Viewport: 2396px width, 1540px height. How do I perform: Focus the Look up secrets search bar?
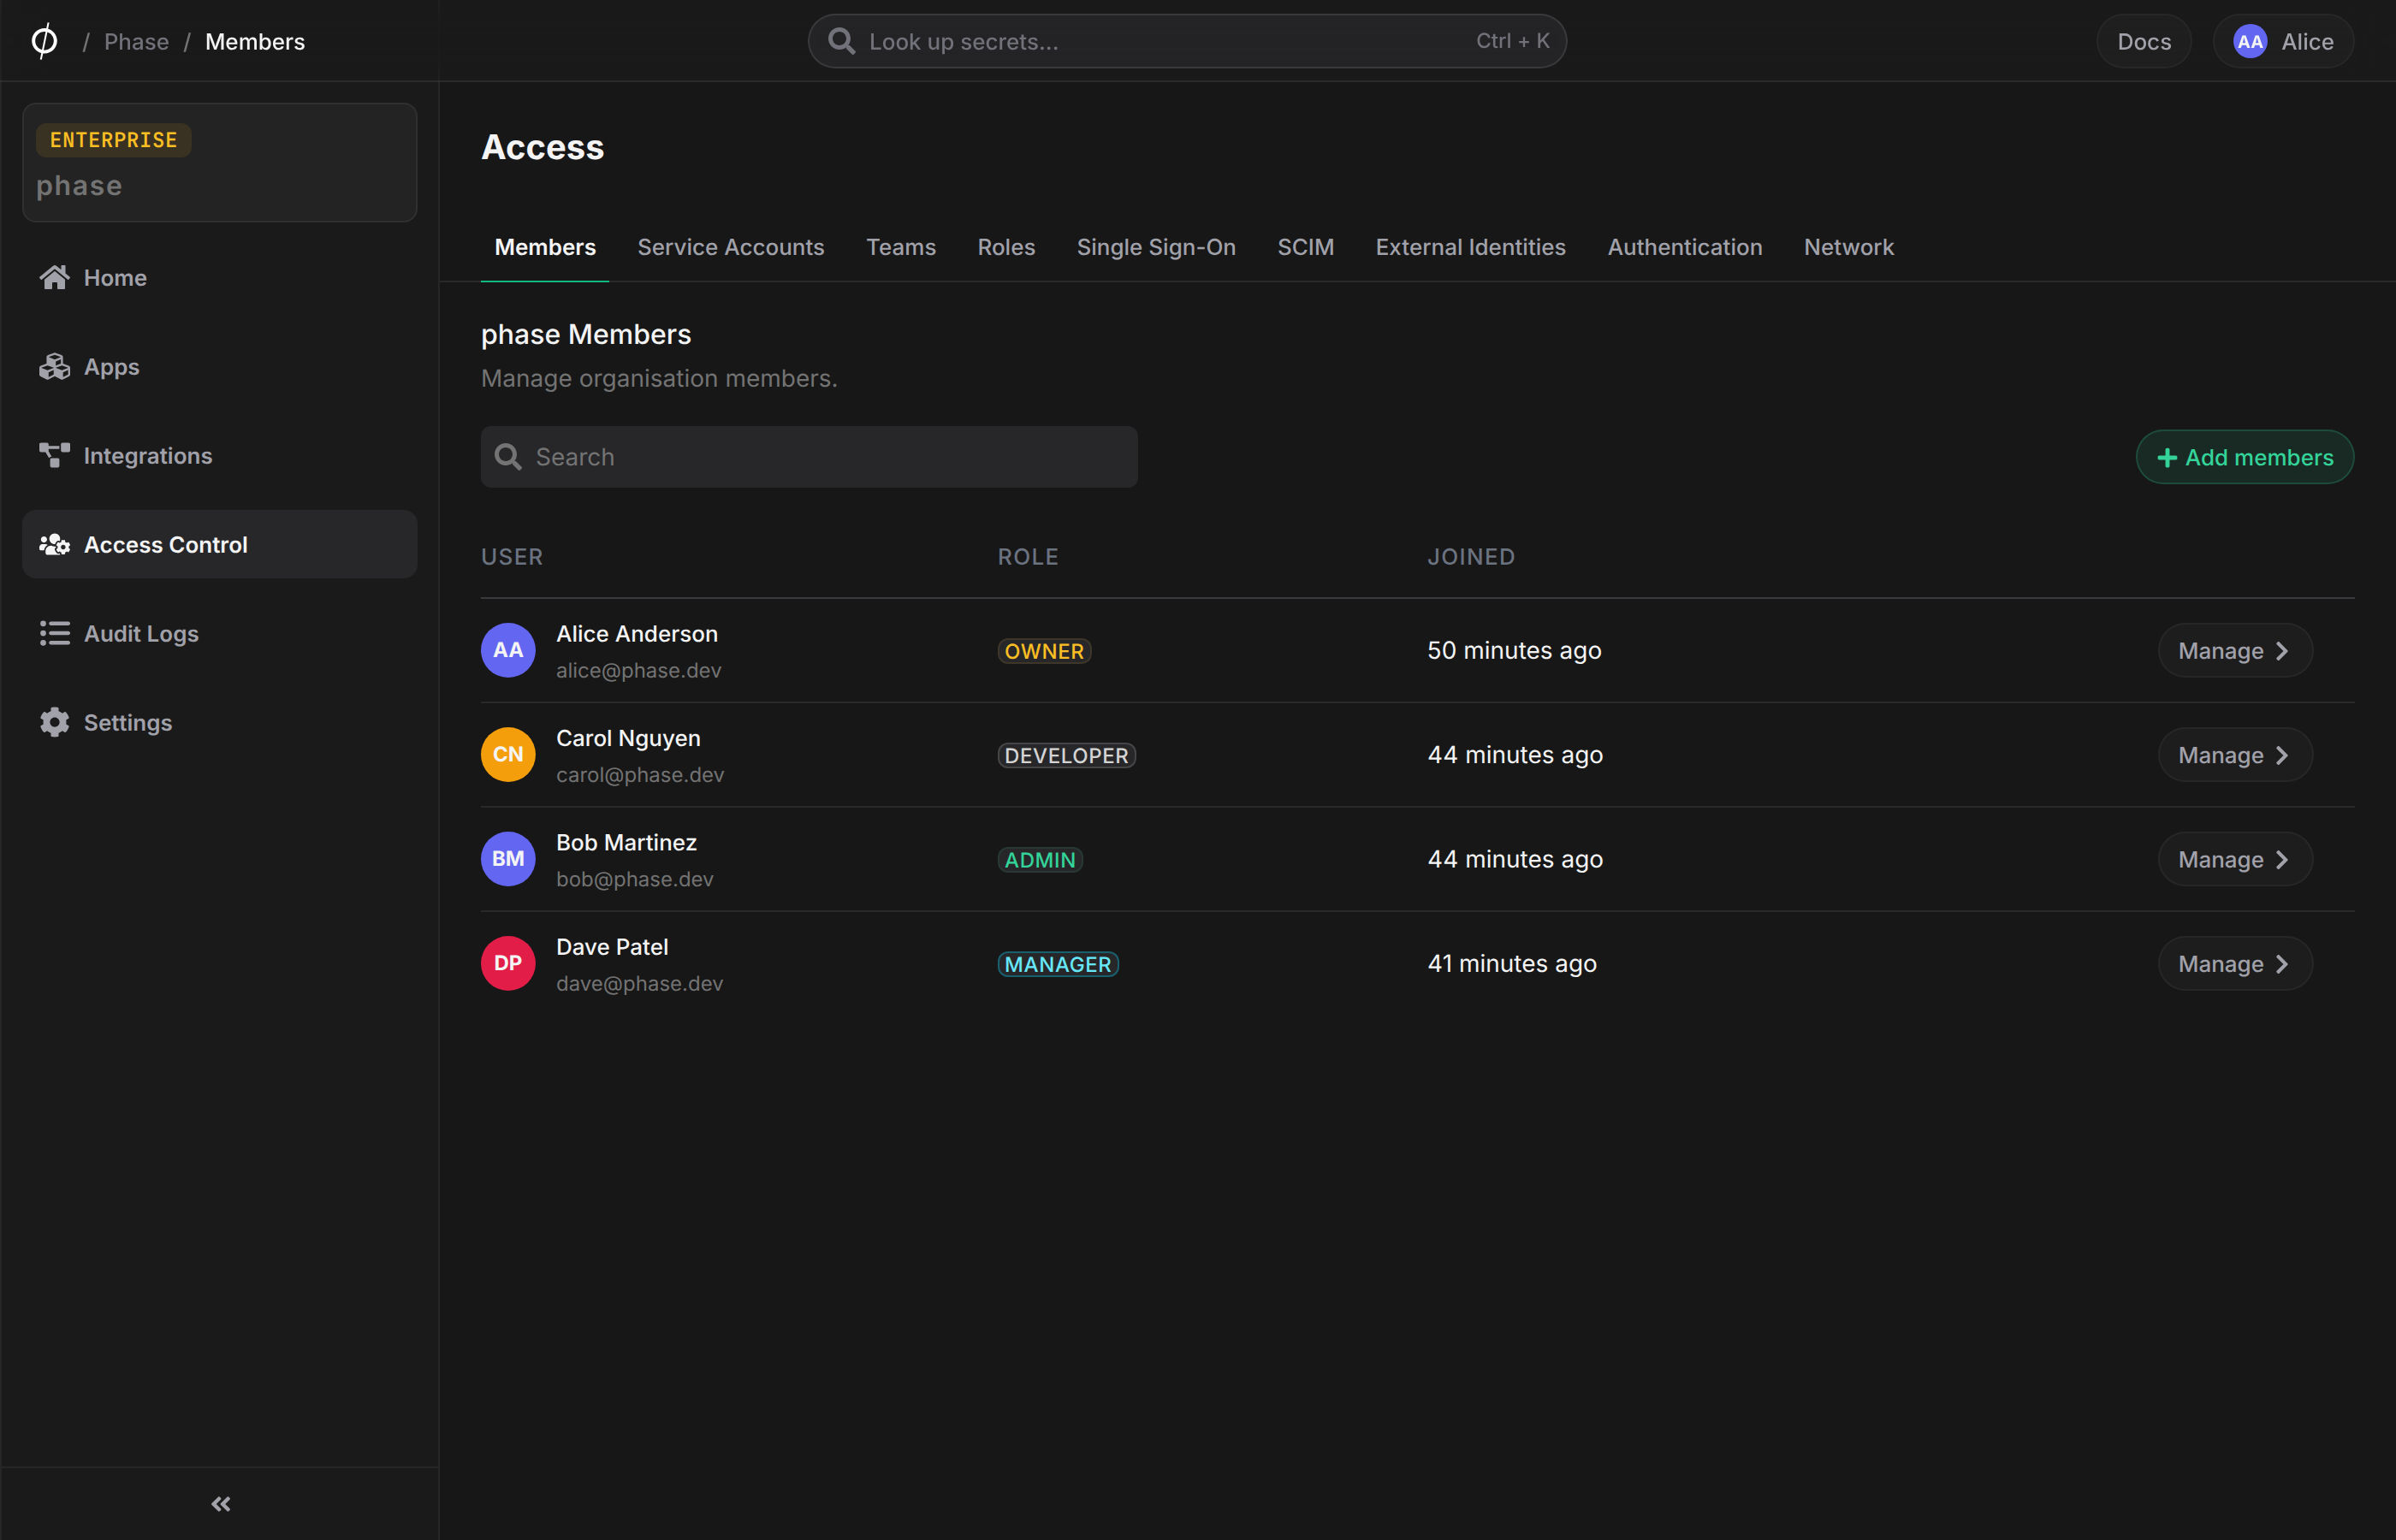(x=1187, y=41)
